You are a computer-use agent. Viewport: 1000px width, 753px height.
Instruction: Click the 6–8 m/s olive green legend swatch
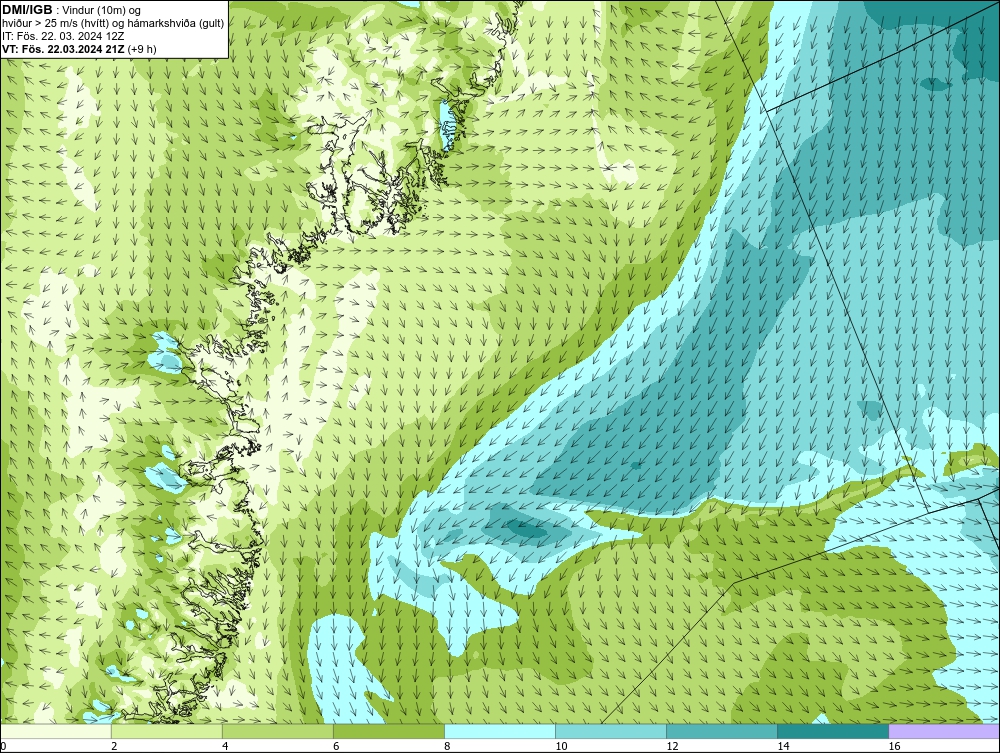click(389, 731)
